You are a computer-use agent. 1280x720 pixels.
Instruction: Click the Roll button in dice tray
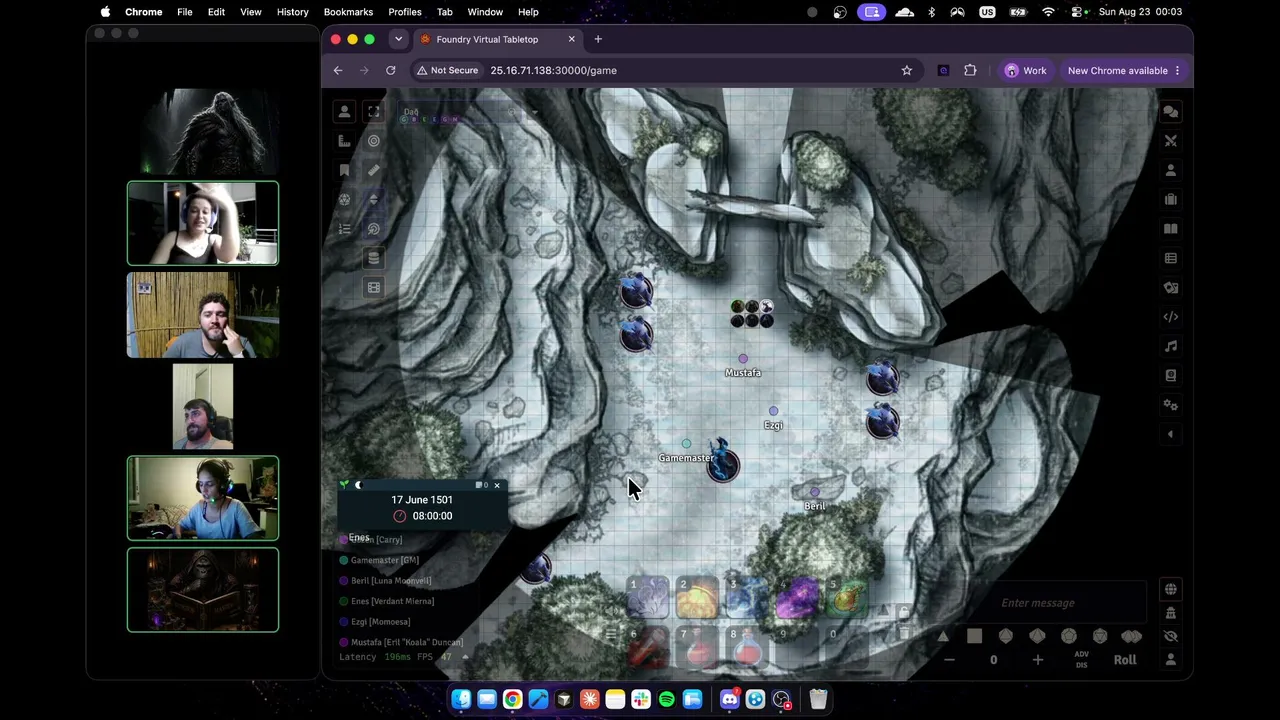click(1125, 660)
